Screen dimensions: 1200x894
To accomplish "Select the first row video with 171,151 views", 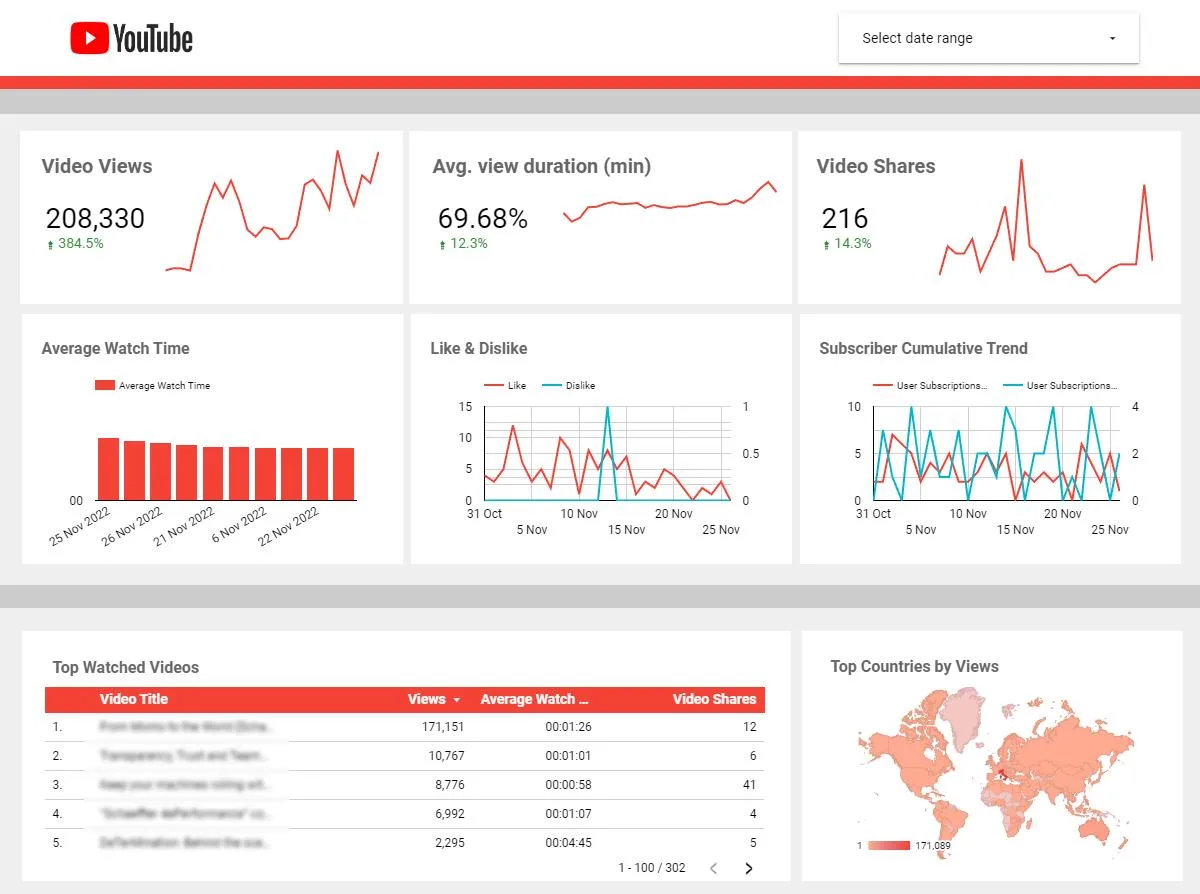I will pos(186,727).
